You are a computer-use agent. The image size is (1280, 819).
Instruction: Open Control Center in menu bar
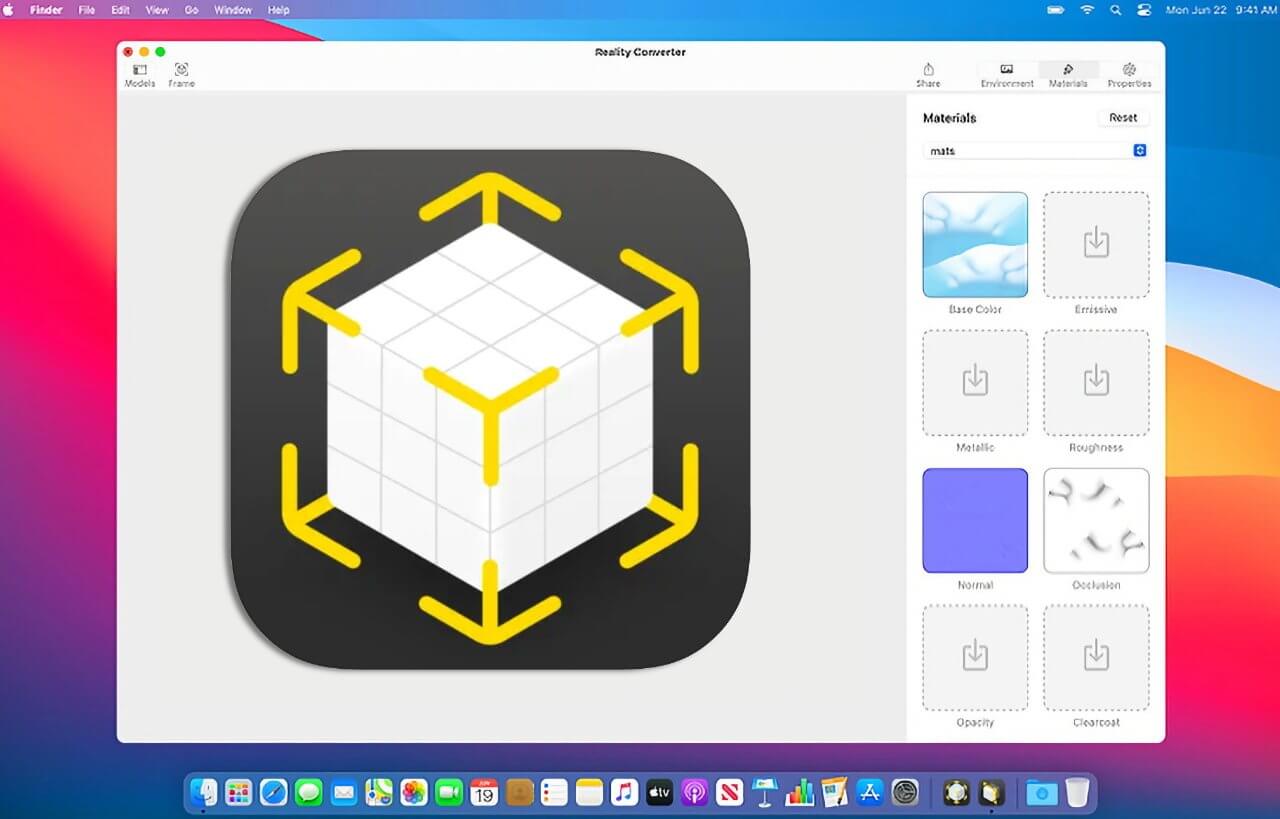point(1145,10)
